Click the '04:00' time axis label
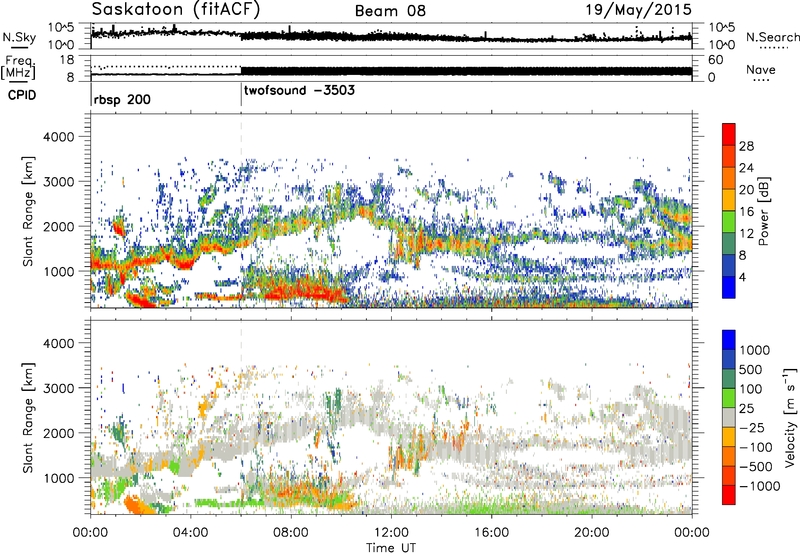800x554 pixels. [x=191, y=533]
